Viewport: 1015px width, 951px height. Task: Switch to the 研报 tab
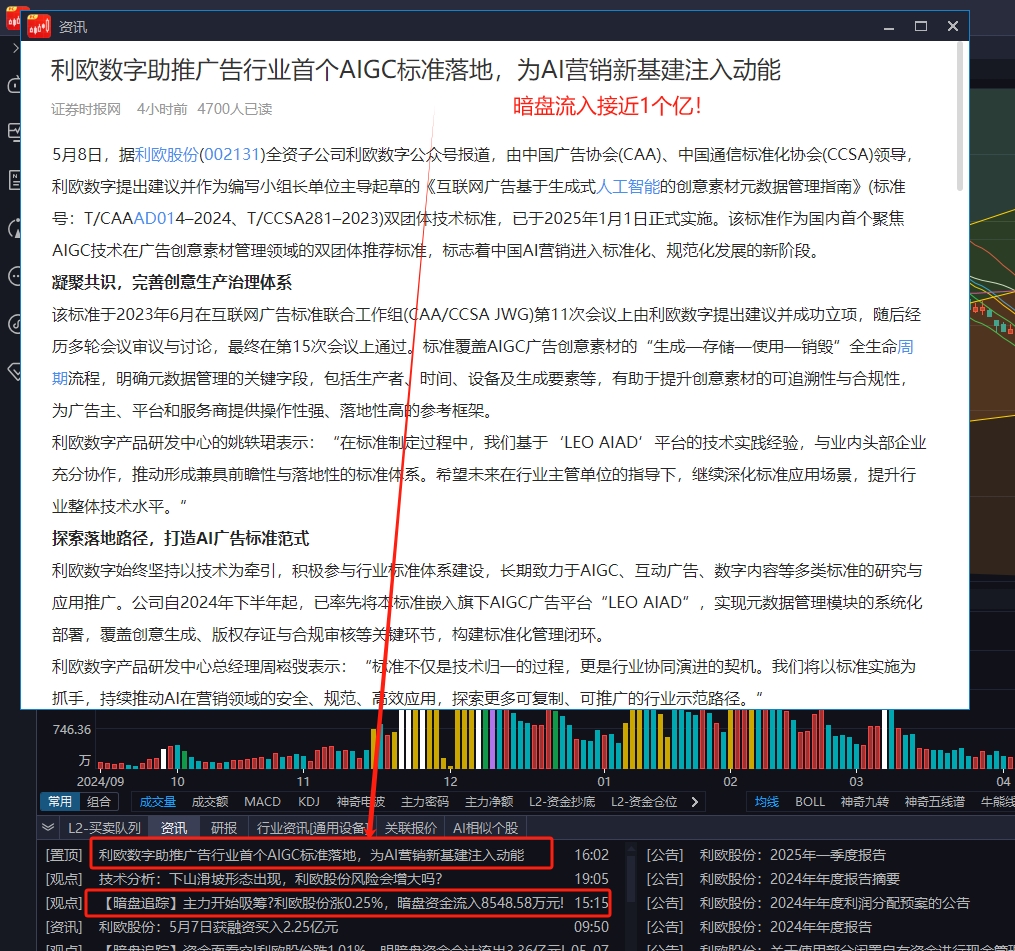(224, 827)
